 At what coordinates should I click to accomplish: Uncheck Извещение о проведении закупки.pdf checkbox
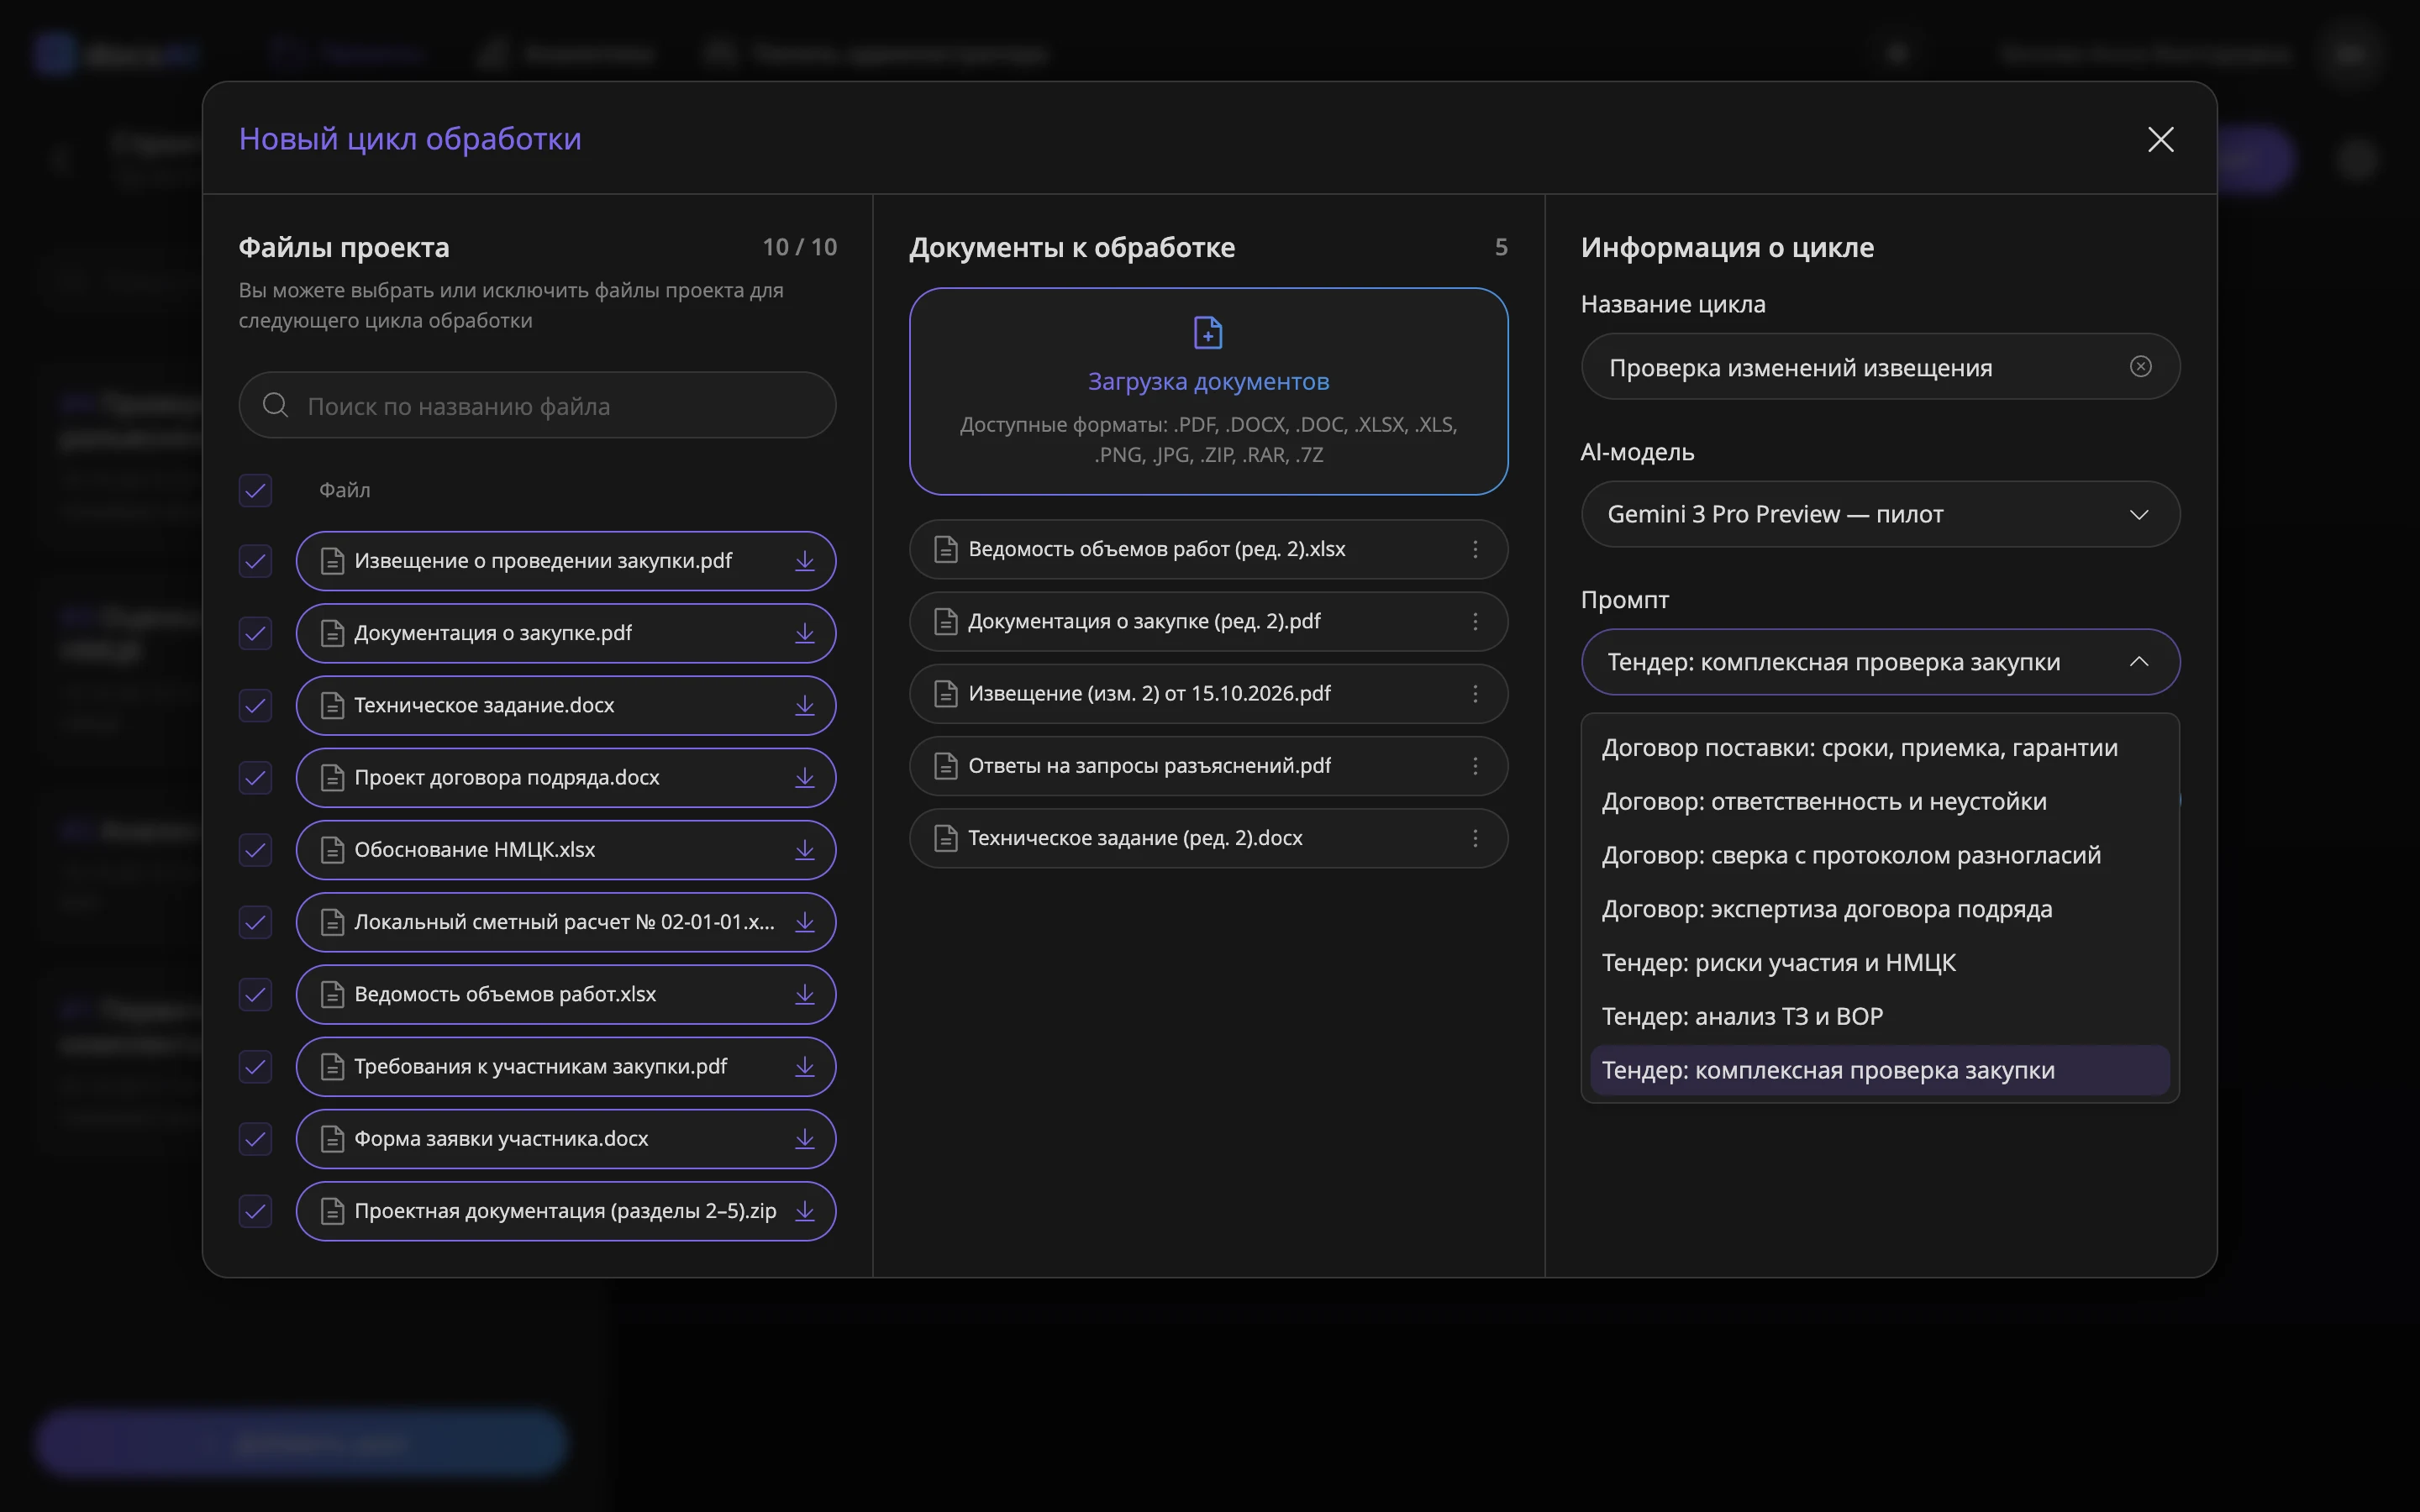(255, 561)
